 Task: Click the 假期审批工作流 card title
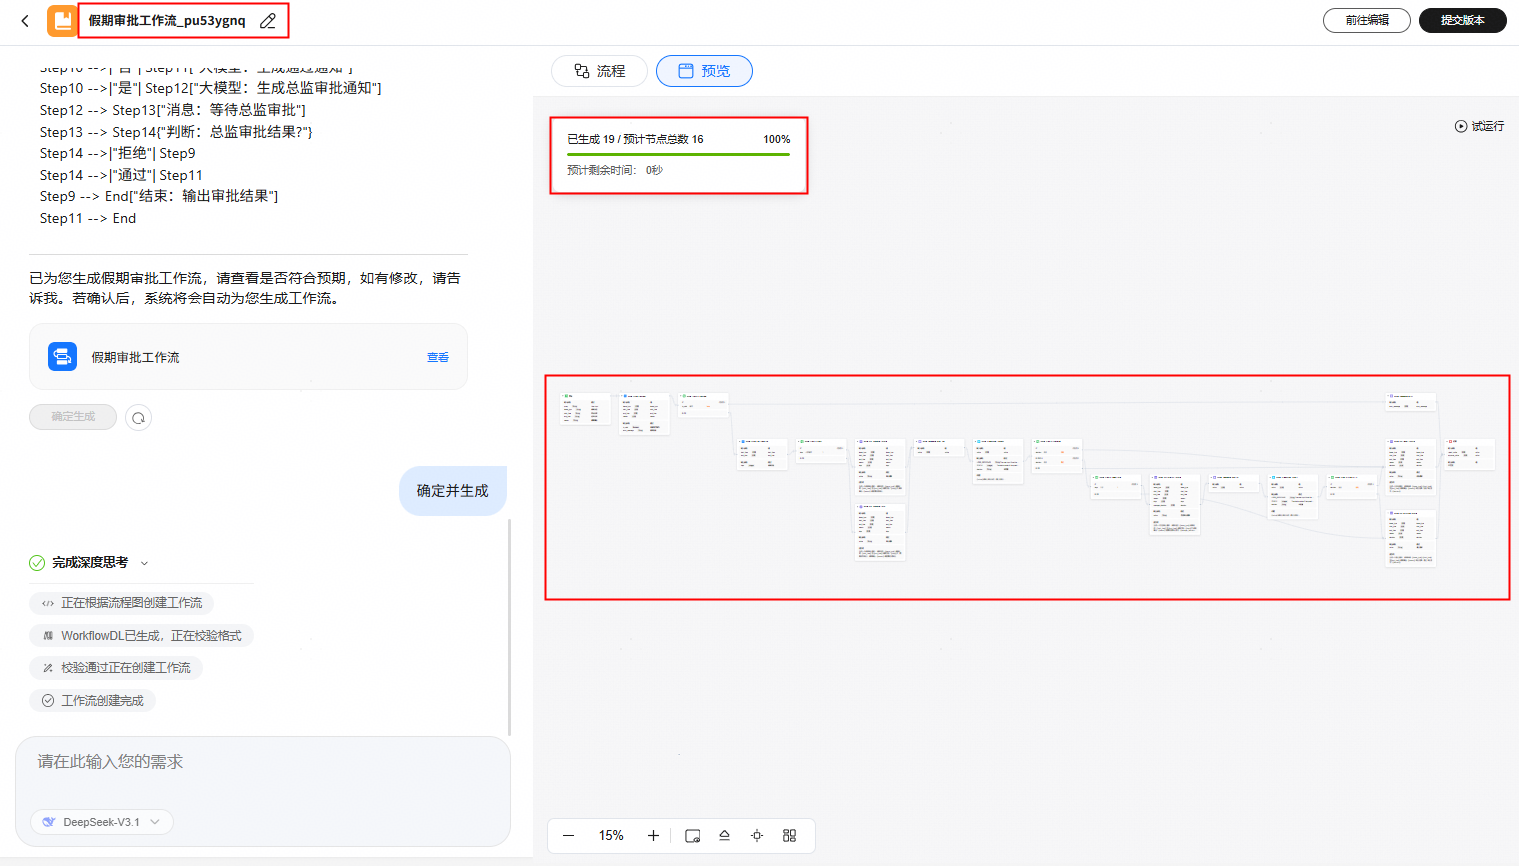(x=136, y=357)
